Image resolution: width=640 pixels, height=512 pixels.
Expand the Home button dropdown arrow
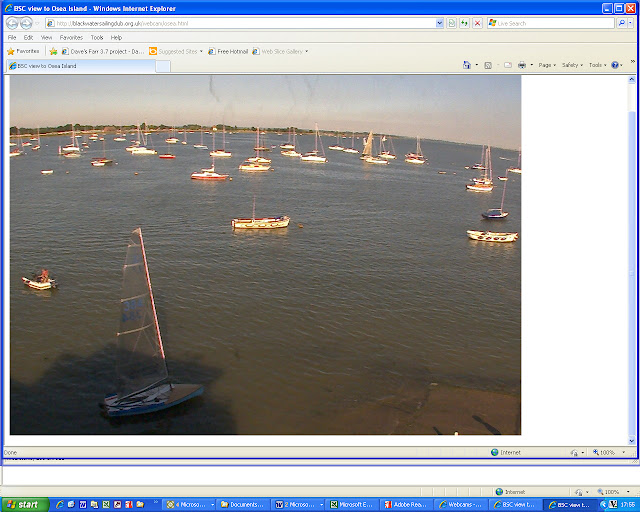[x=476, y=65]
